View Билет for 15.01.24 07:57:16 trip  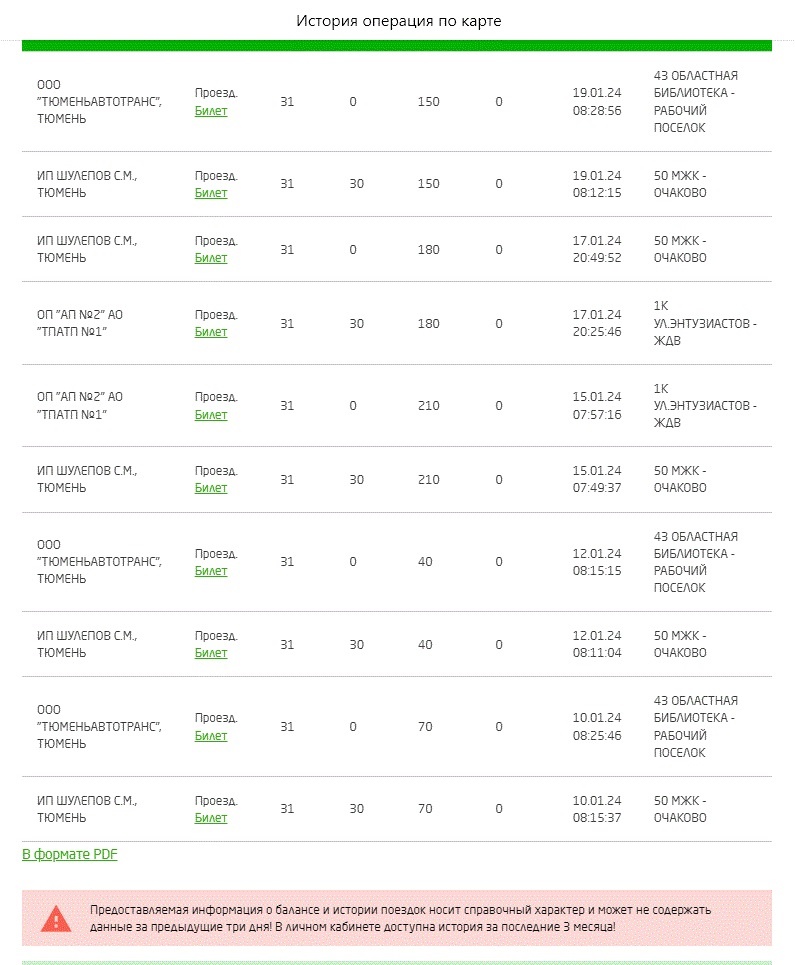[211, 415]
